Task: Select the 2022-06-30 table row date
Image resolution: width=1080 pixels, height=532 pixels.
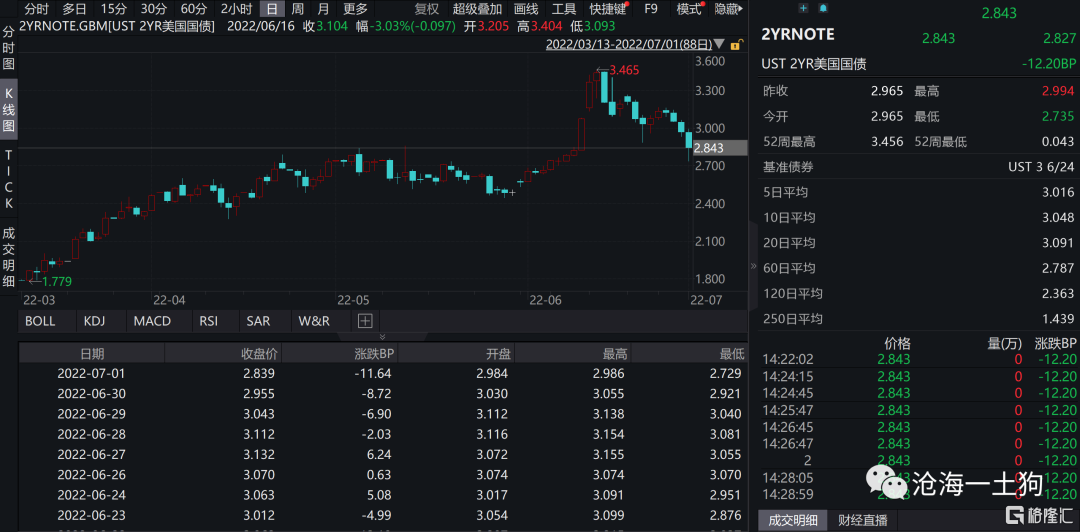Action: click(89, 393)
